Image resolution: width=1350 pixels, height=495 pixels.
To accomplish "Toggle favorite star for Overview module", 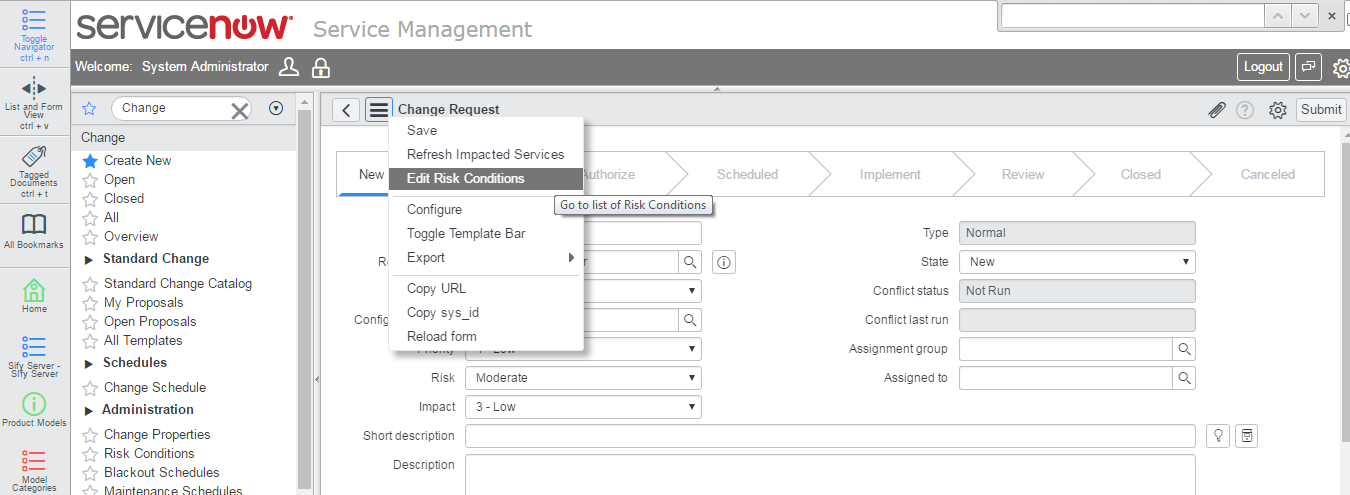I will tap(90, 237).
